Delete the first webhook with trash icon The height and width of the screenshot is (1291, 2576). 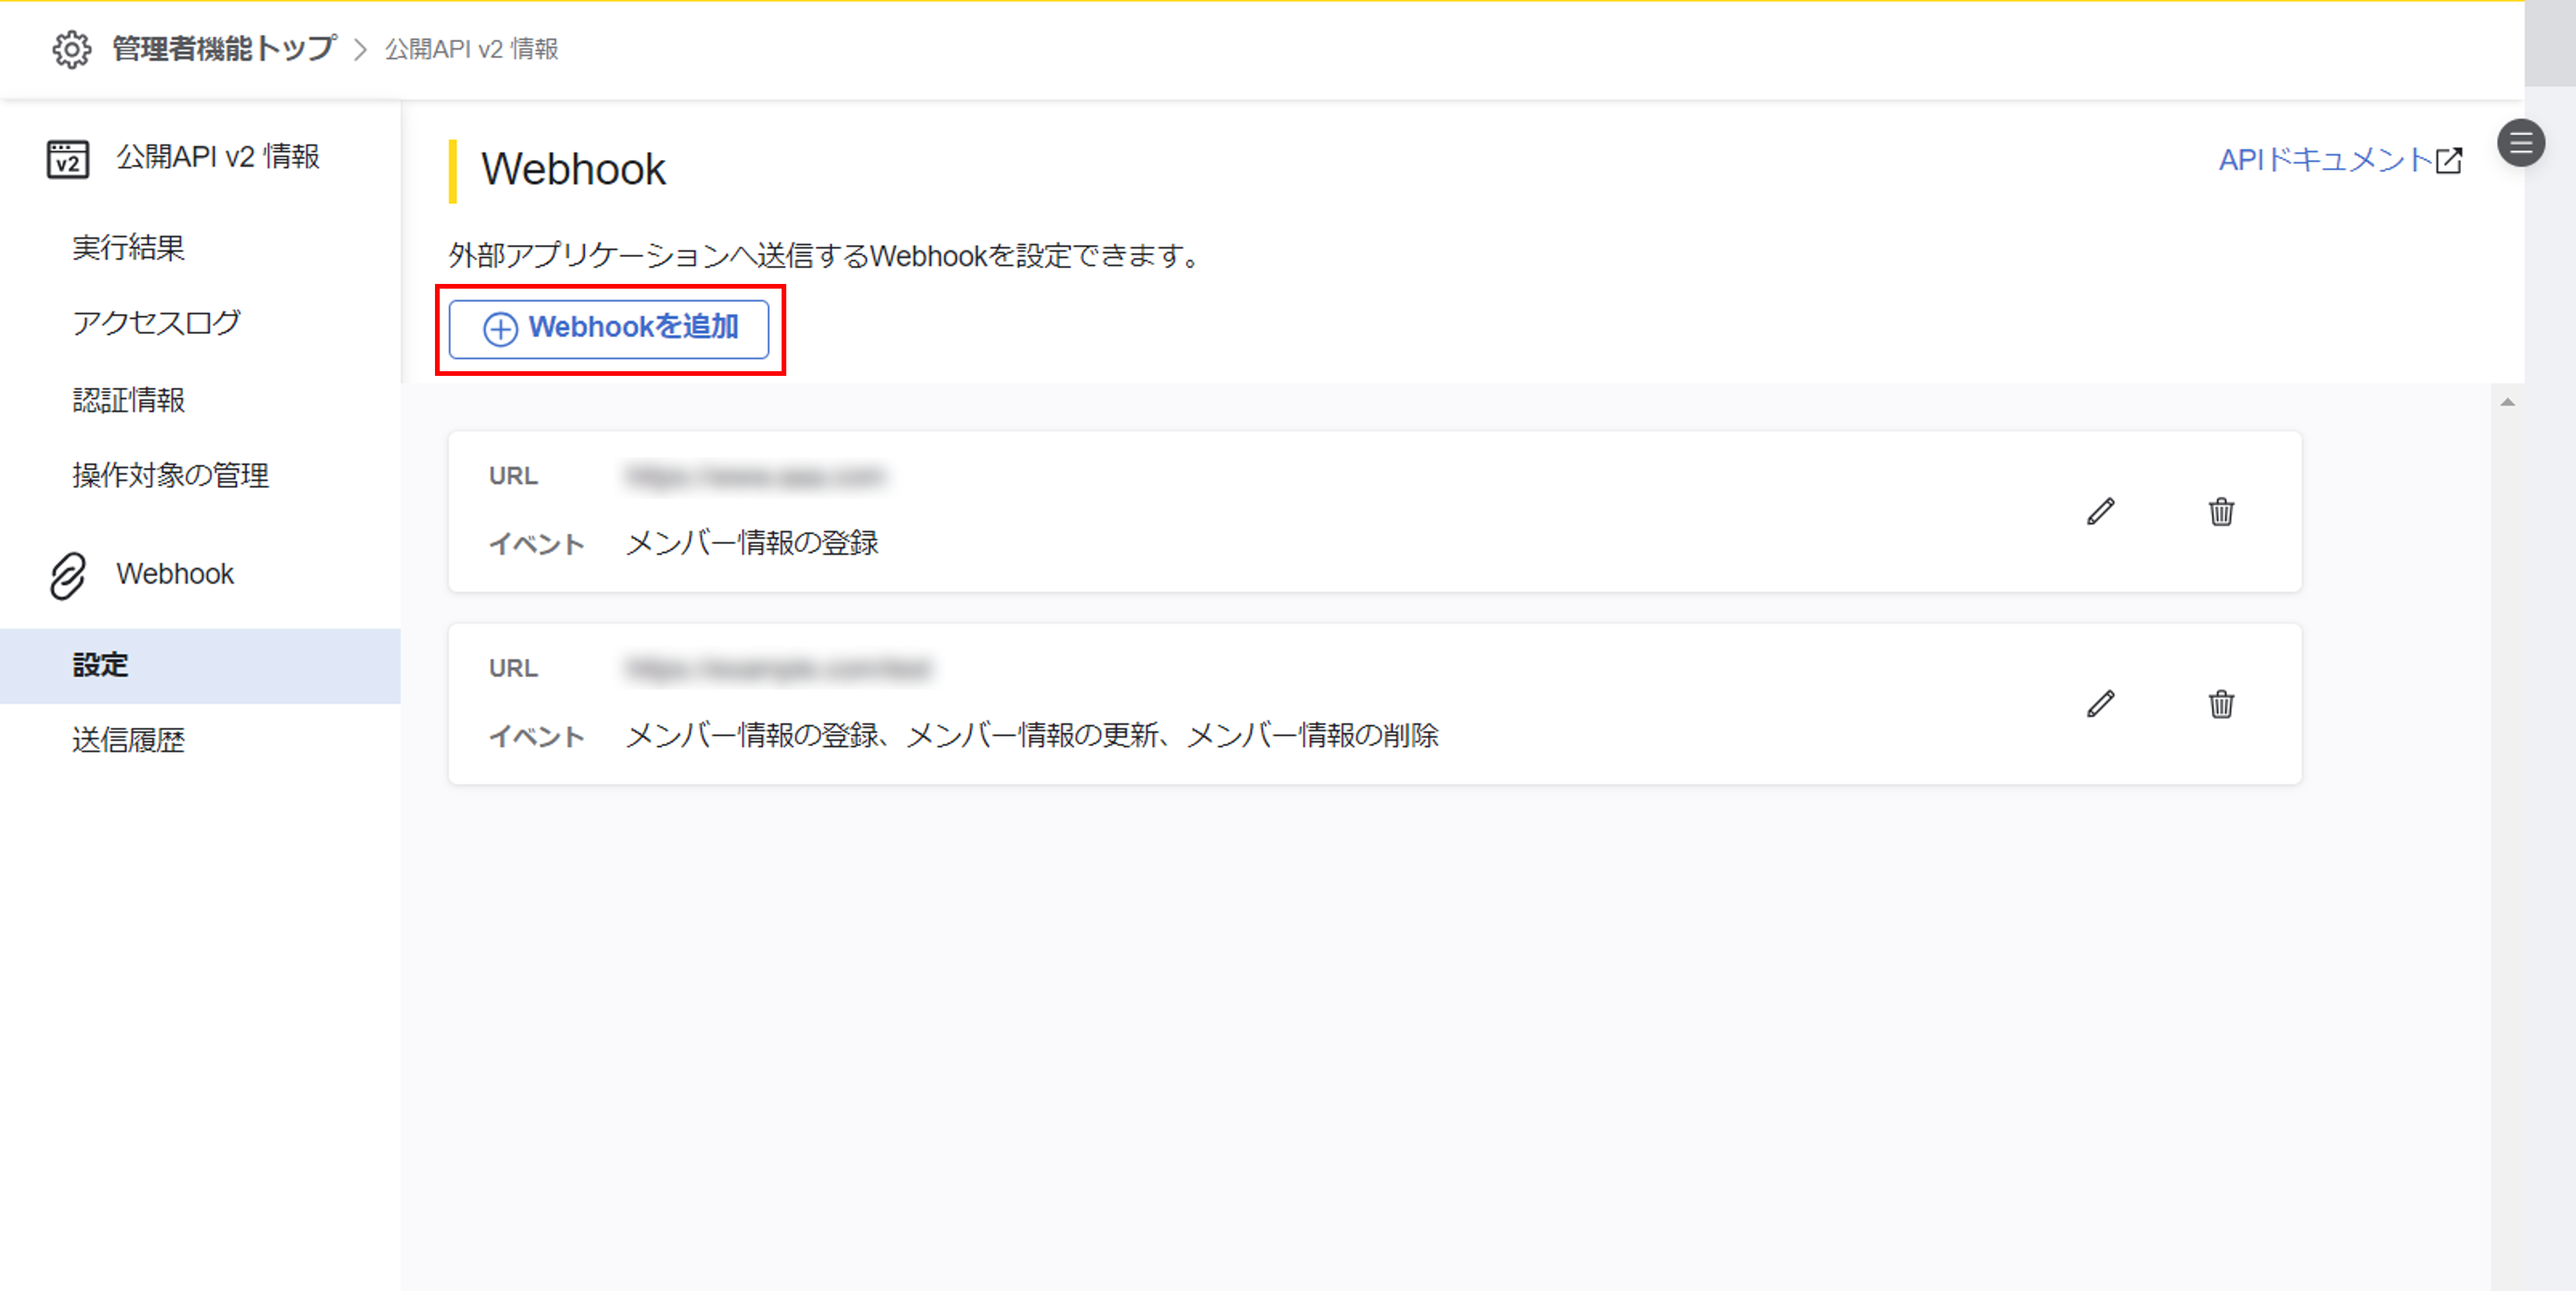pos(2221,512)
